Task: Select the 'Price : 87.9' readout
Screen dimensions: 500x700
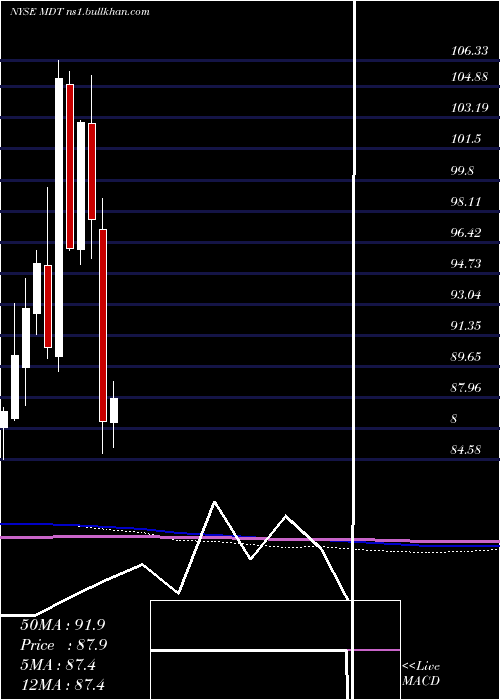Action: click(x=63, y=645)
